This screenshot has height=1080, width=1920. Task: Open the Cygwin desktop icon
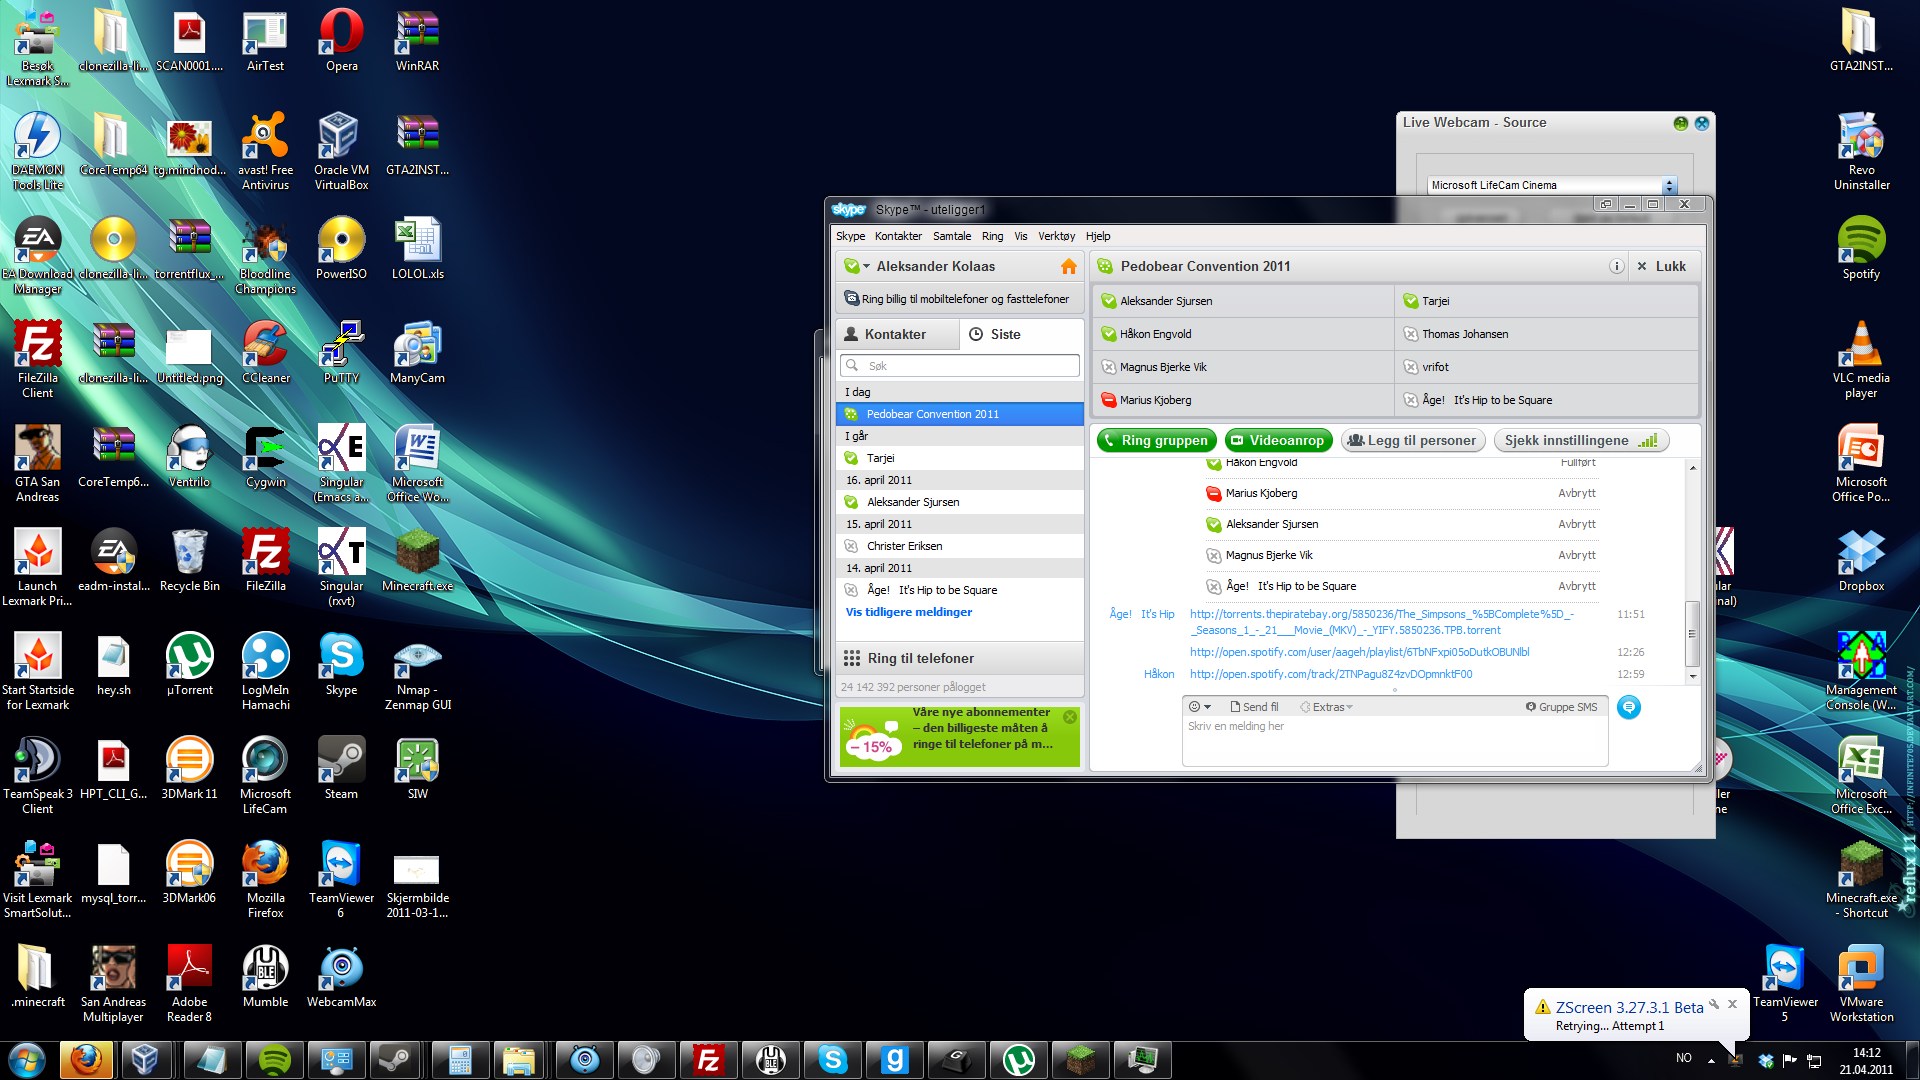[265, 457]
